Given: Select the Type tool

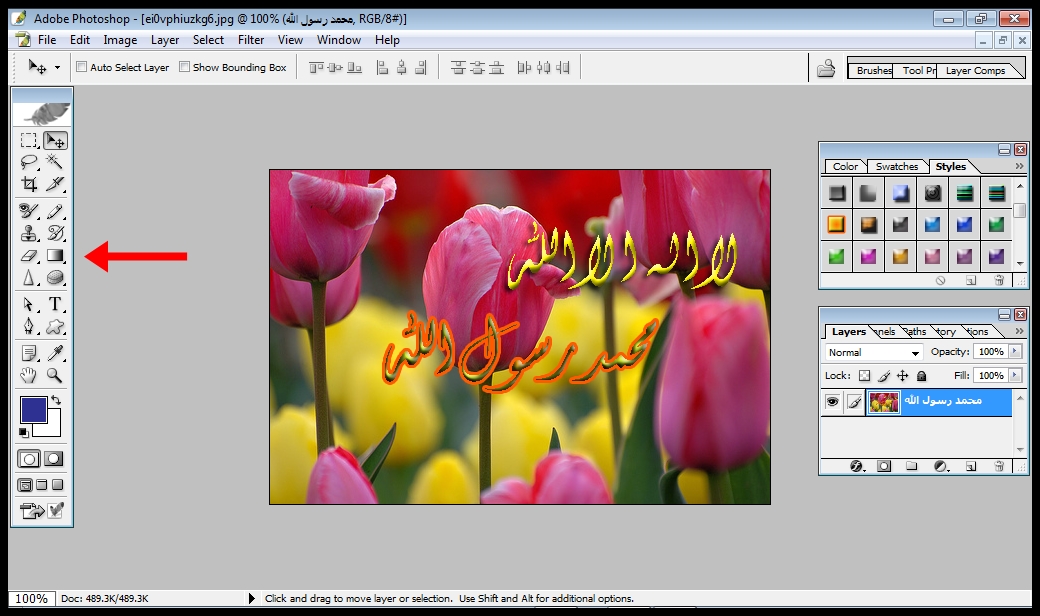Looking at the screenshot, I should [x=55, y=304].
